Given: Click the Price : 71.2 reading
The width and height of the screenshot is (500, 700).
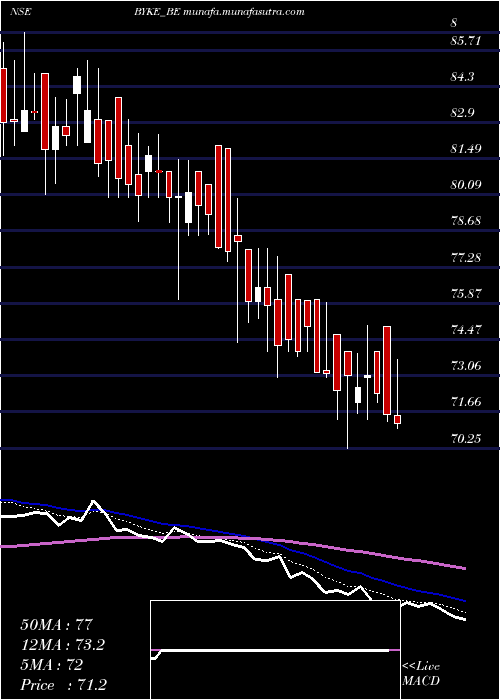Looking at the screenshot, I should (x=63, y=685).
